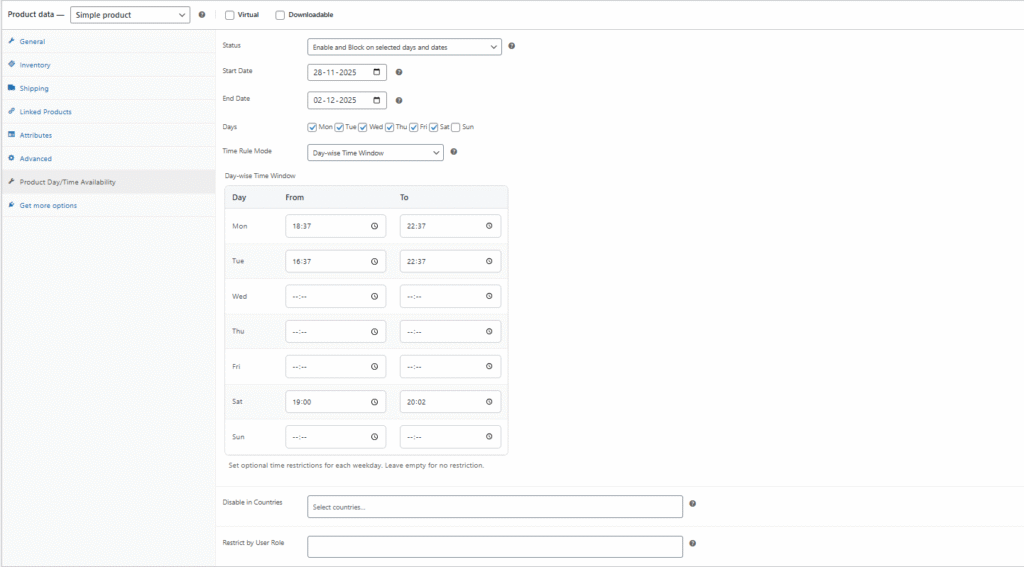The height and width of the screenshot is (567, 1024).
Task: Open the Time Rule Mode dropdown
Action: (376, 152)
